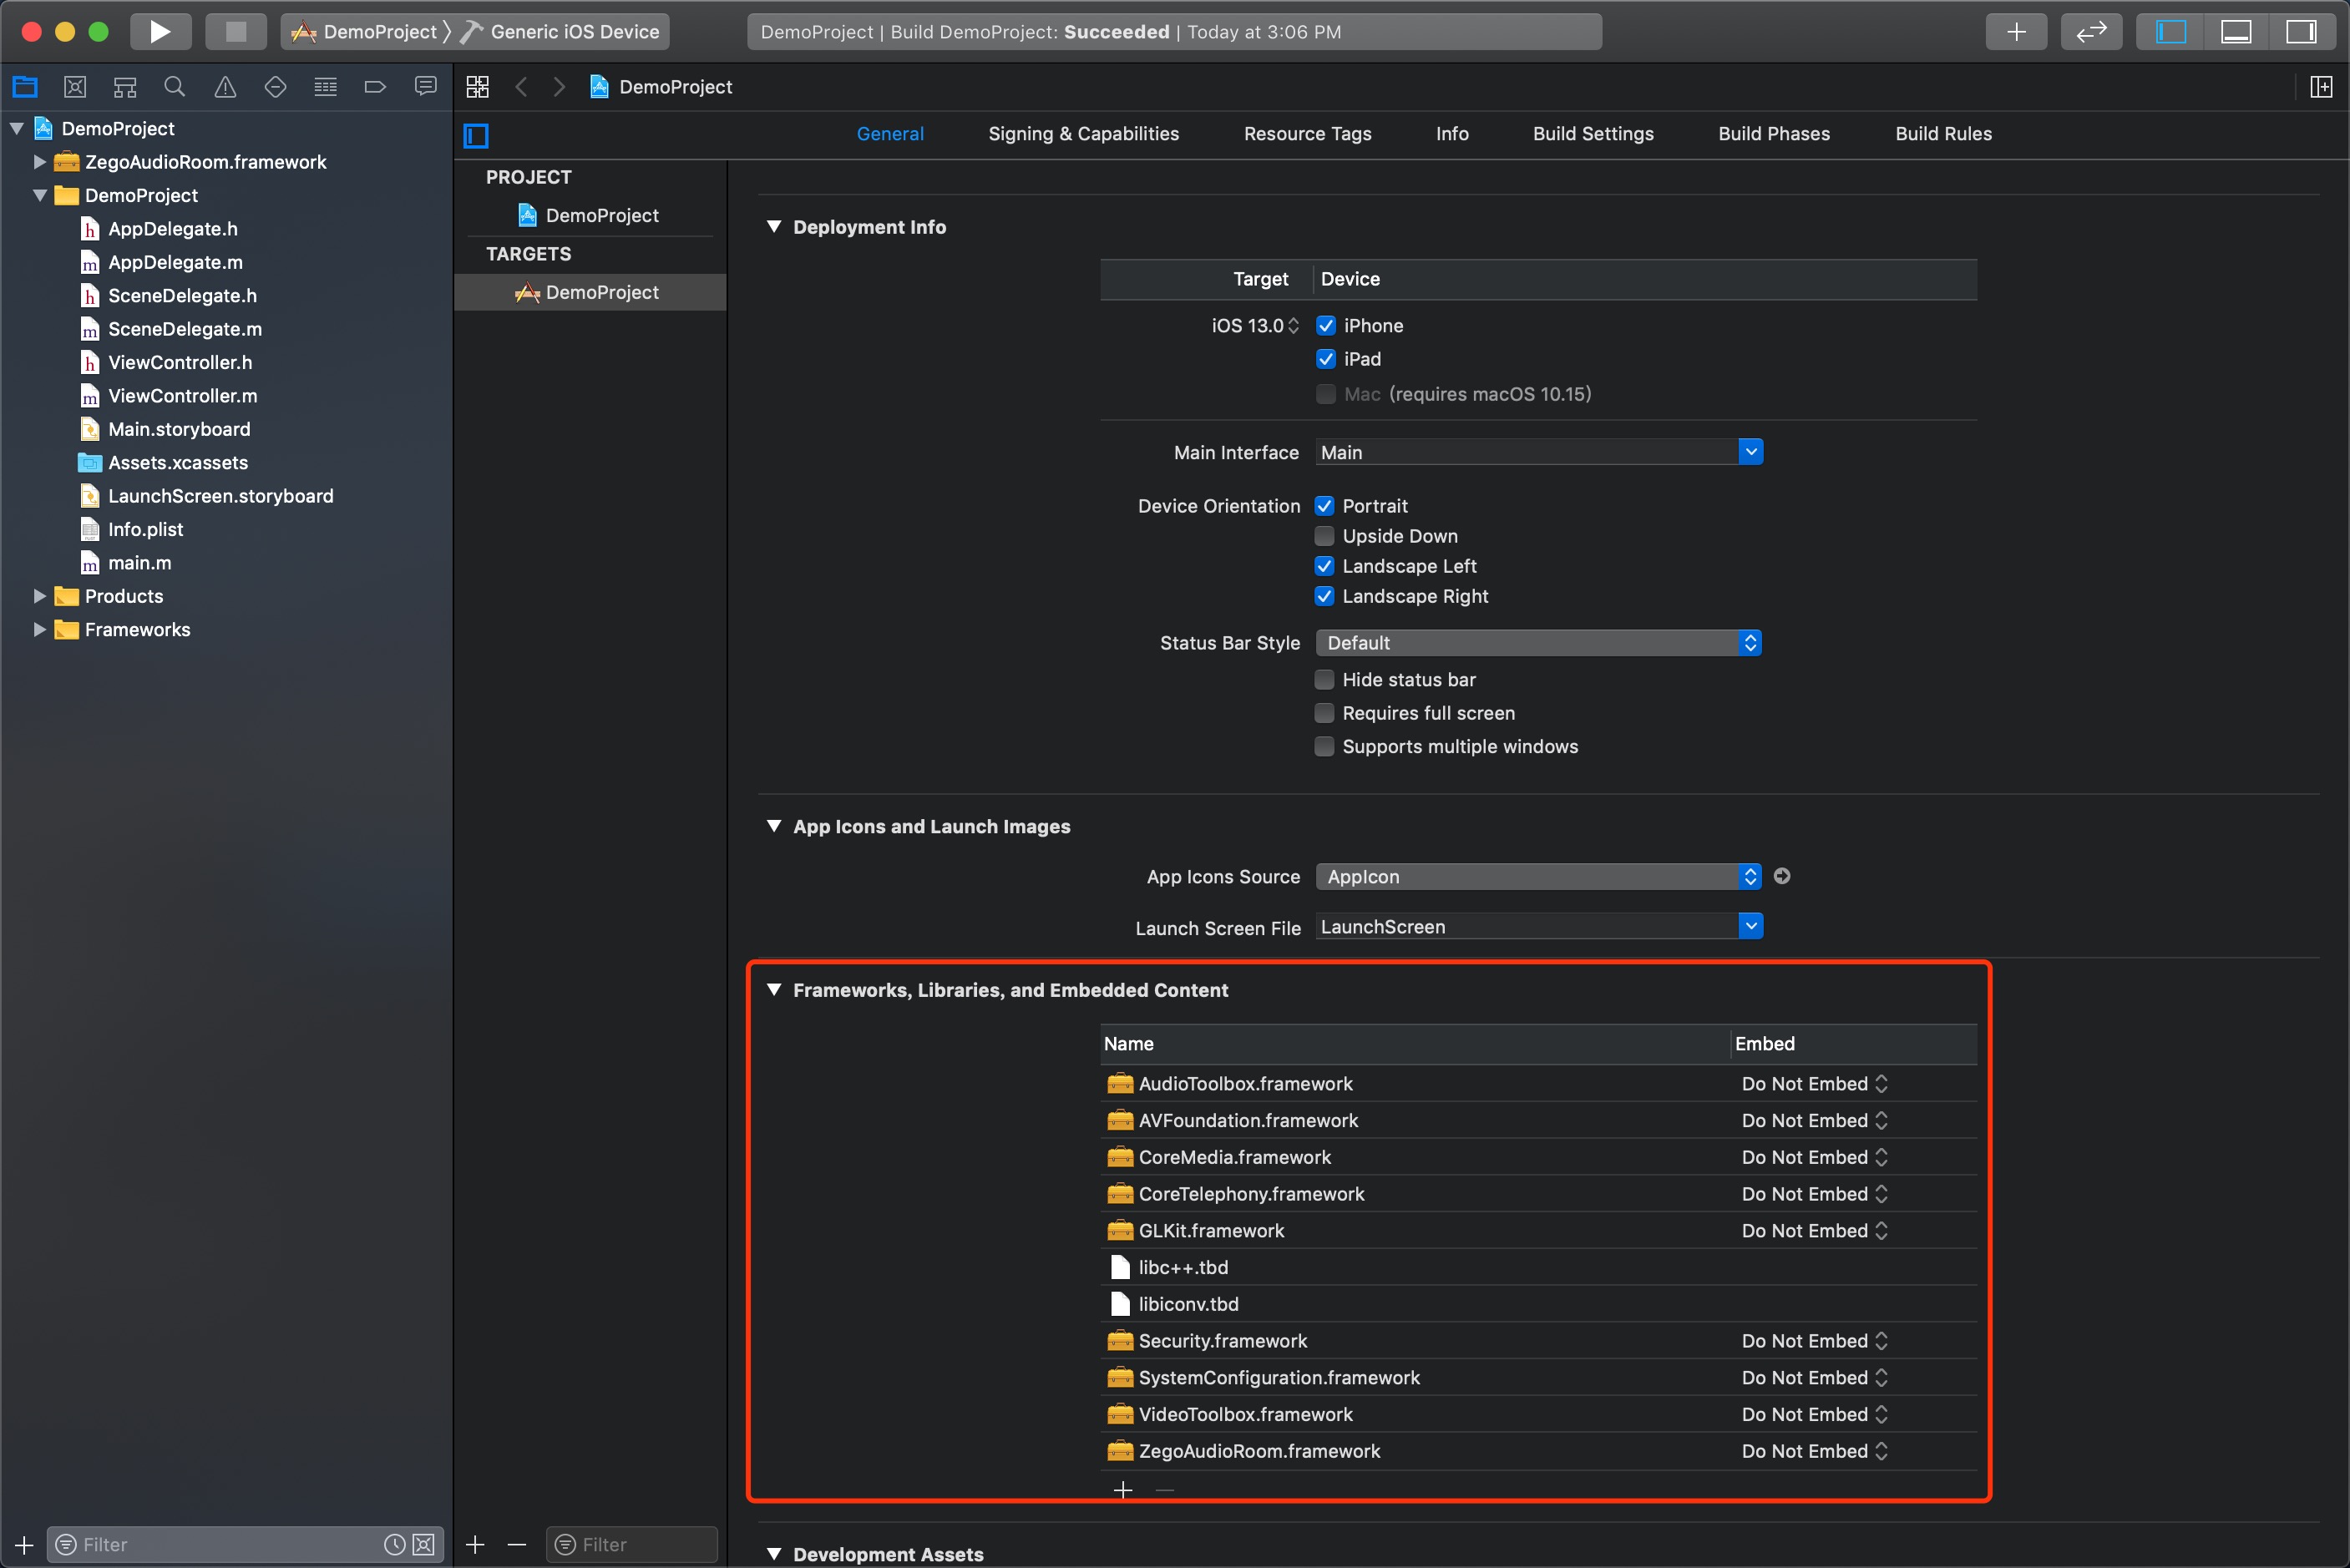The image size is (2350, 1568).
Task: Open the Find navigator magnifier
Action: 175,87
